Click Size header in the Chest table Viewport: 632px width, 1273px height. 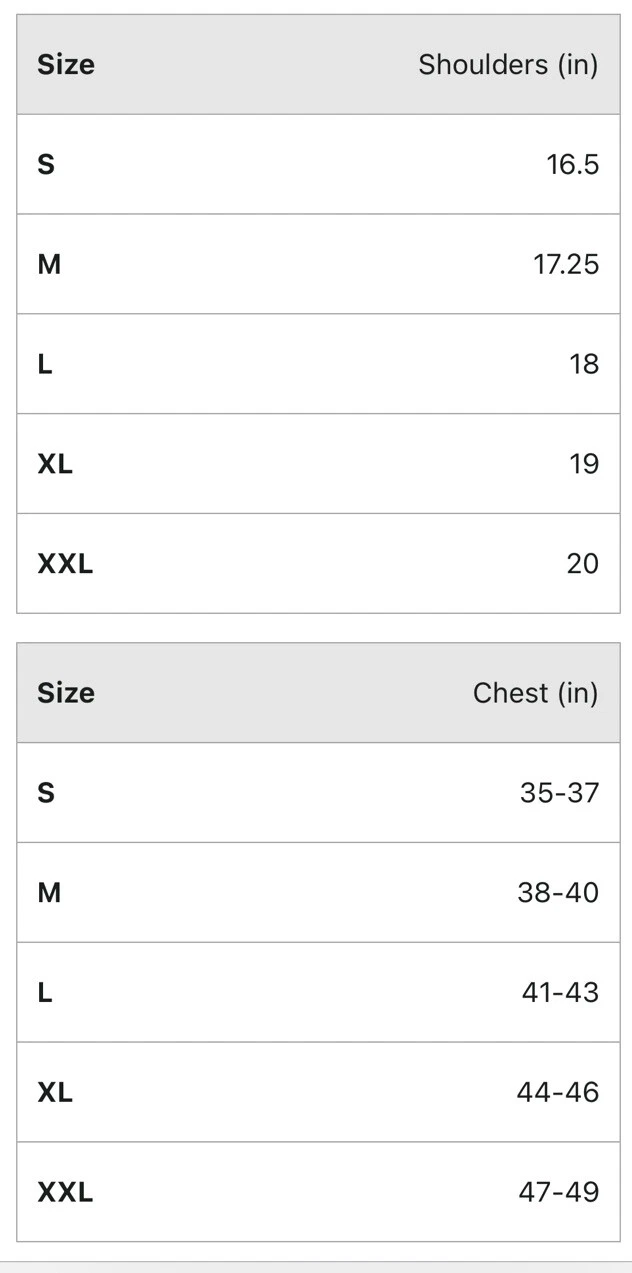66,693
